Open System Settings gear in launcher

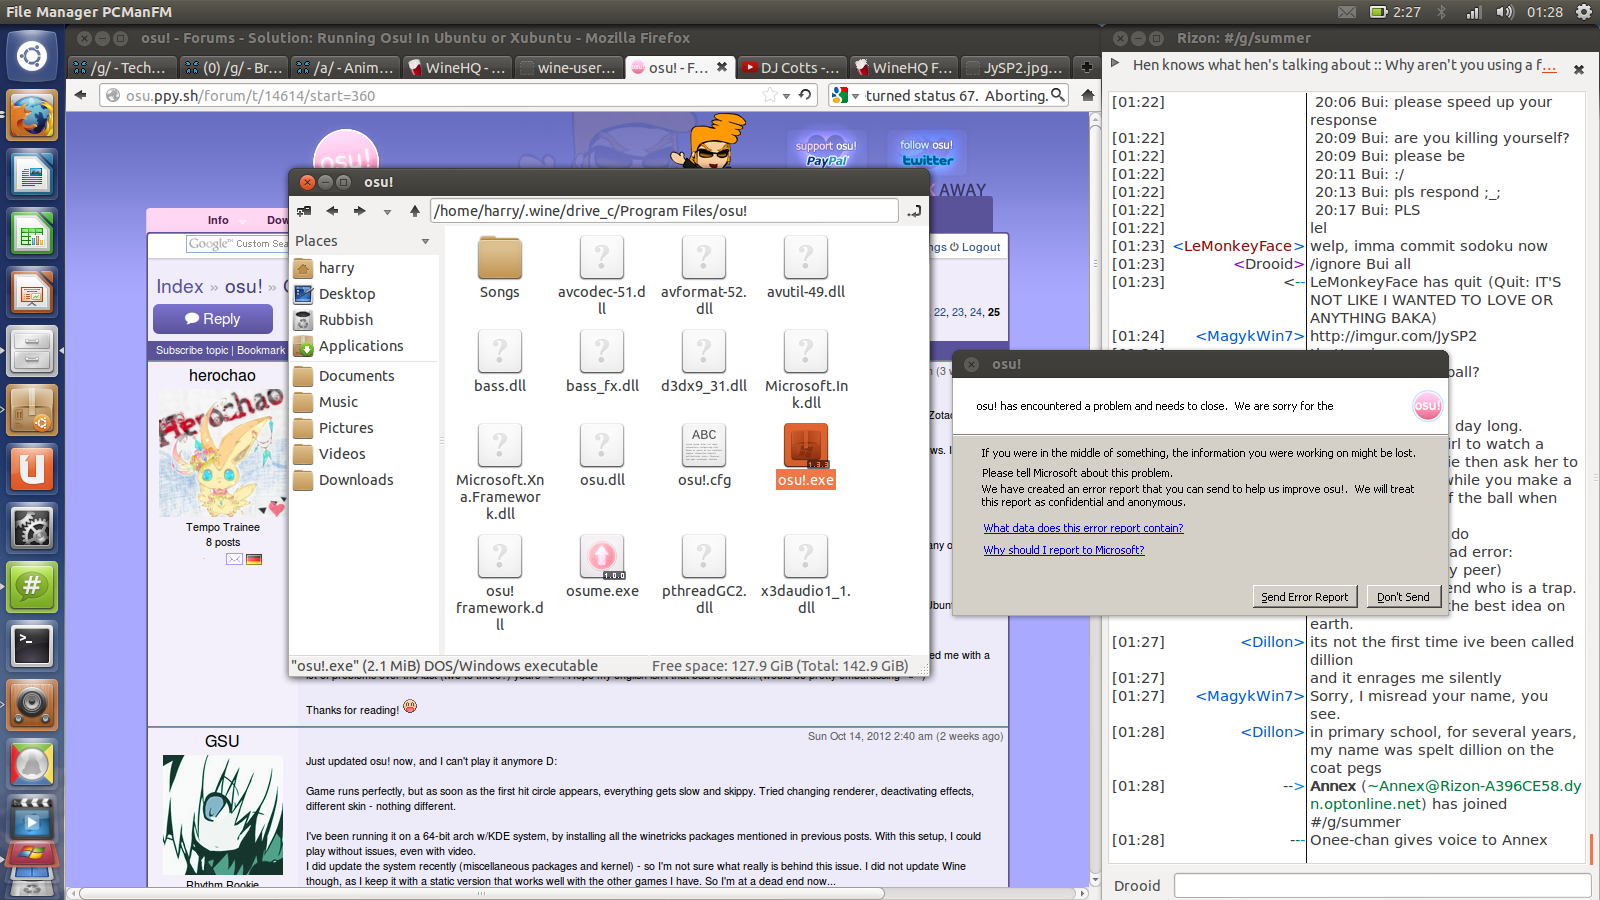coord(32,528)
